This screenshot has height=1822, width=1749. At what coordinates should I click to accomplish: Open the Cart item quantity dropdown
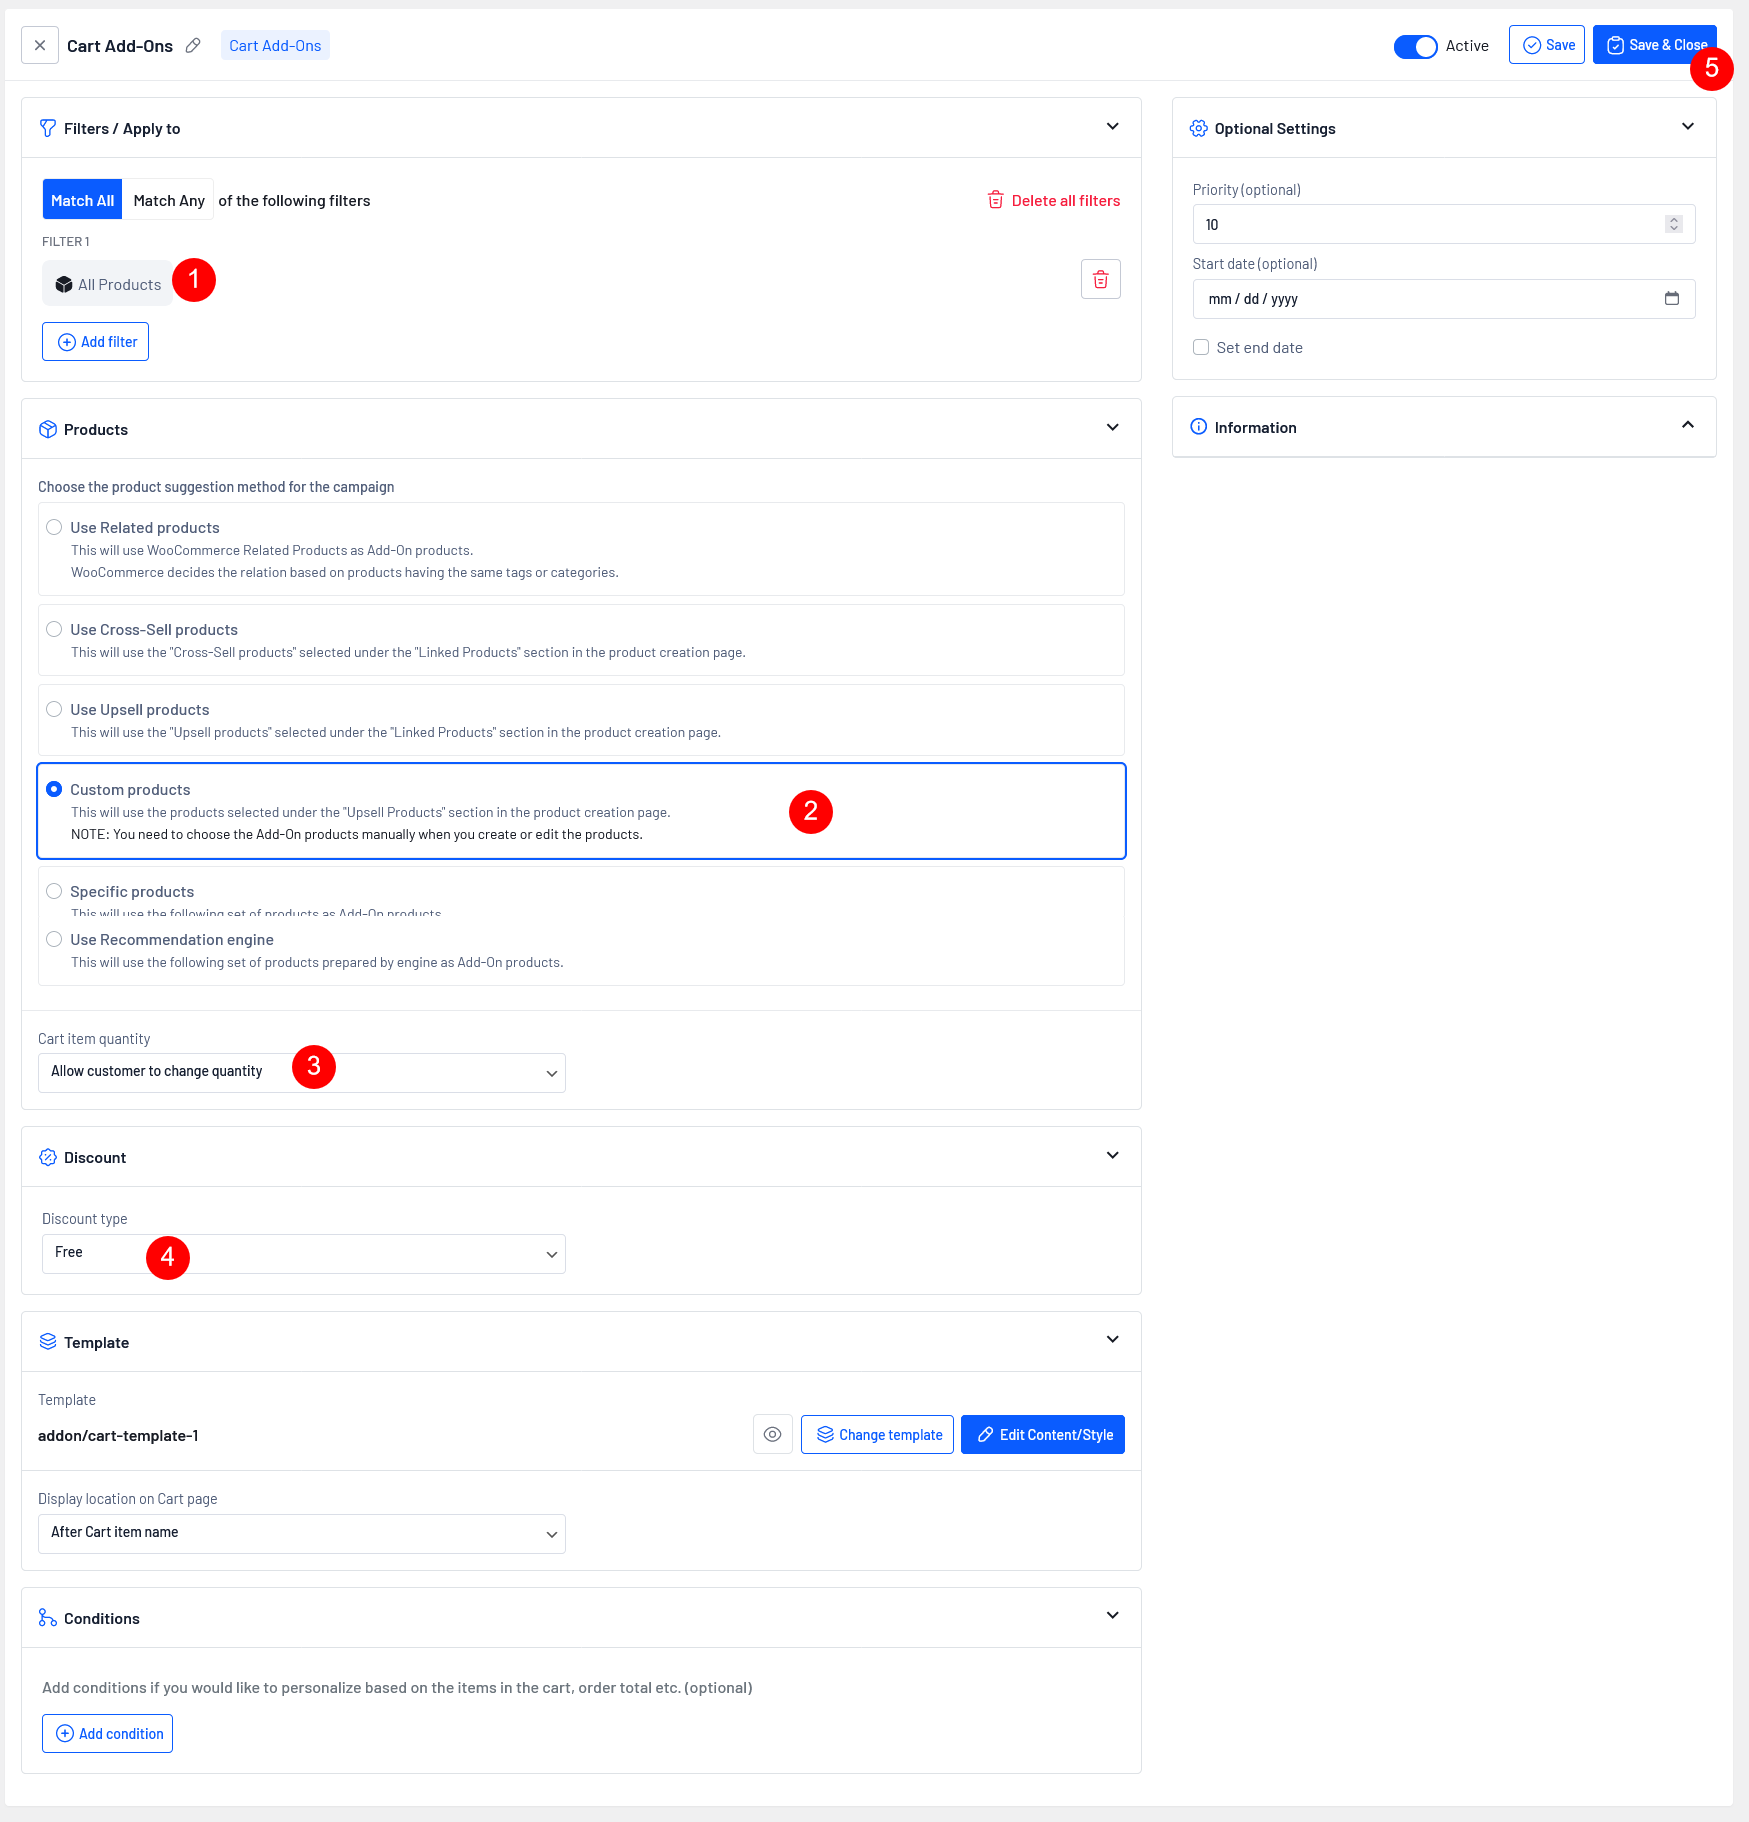coord(301,1073)
